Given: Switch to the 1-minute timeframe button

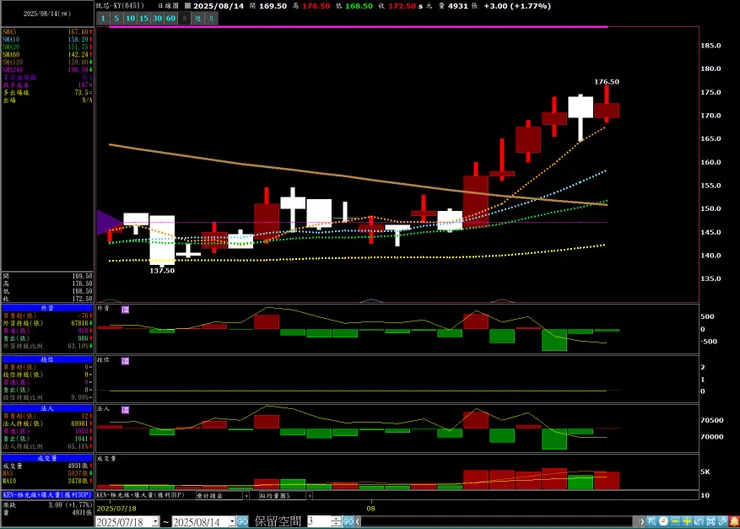Looking at the screenshot, I should coord(103,18).
